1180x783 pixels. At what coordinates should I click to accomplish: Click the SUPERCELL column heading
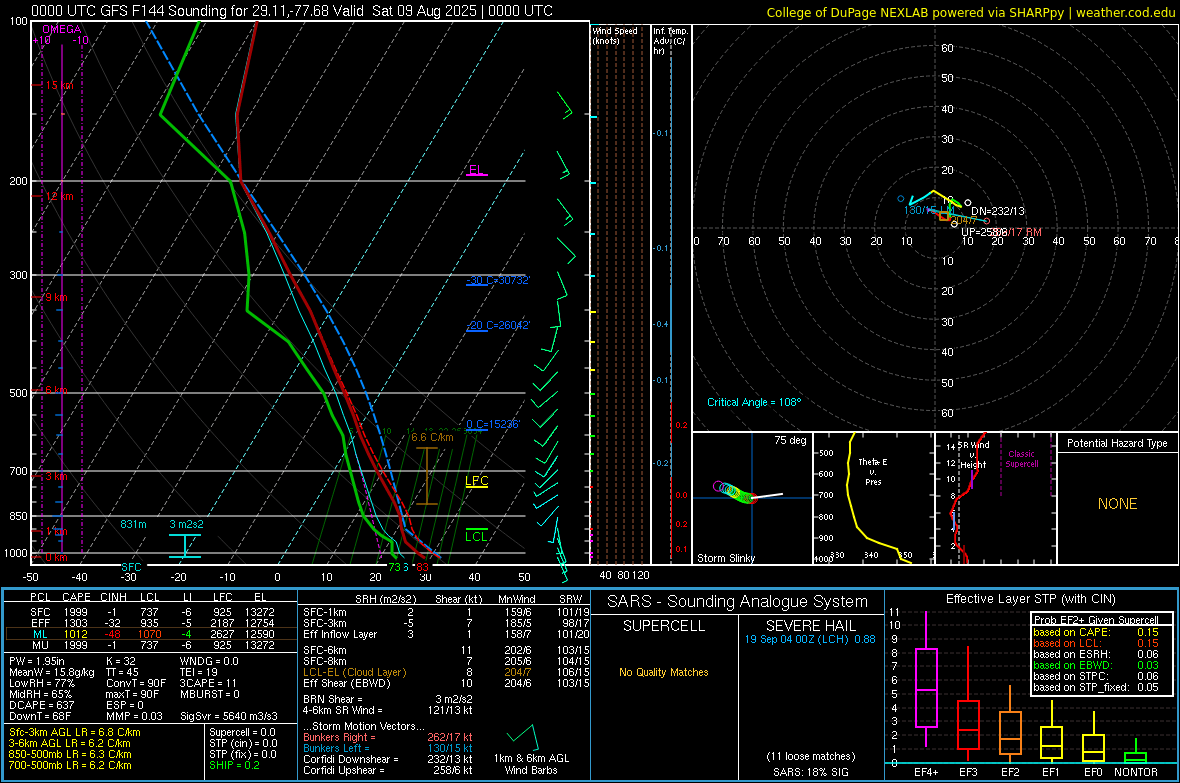(664, 626)
